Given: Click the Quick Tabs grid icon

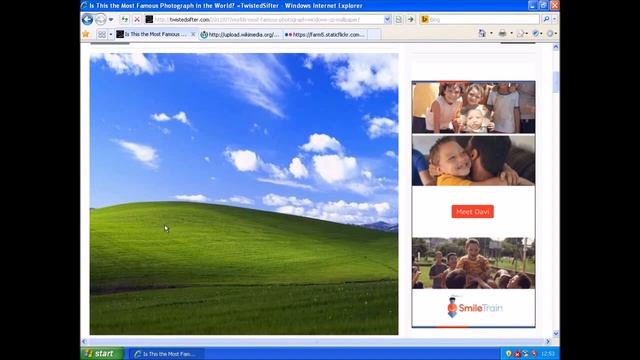Looking at the screenshot, I should [102, 35].
